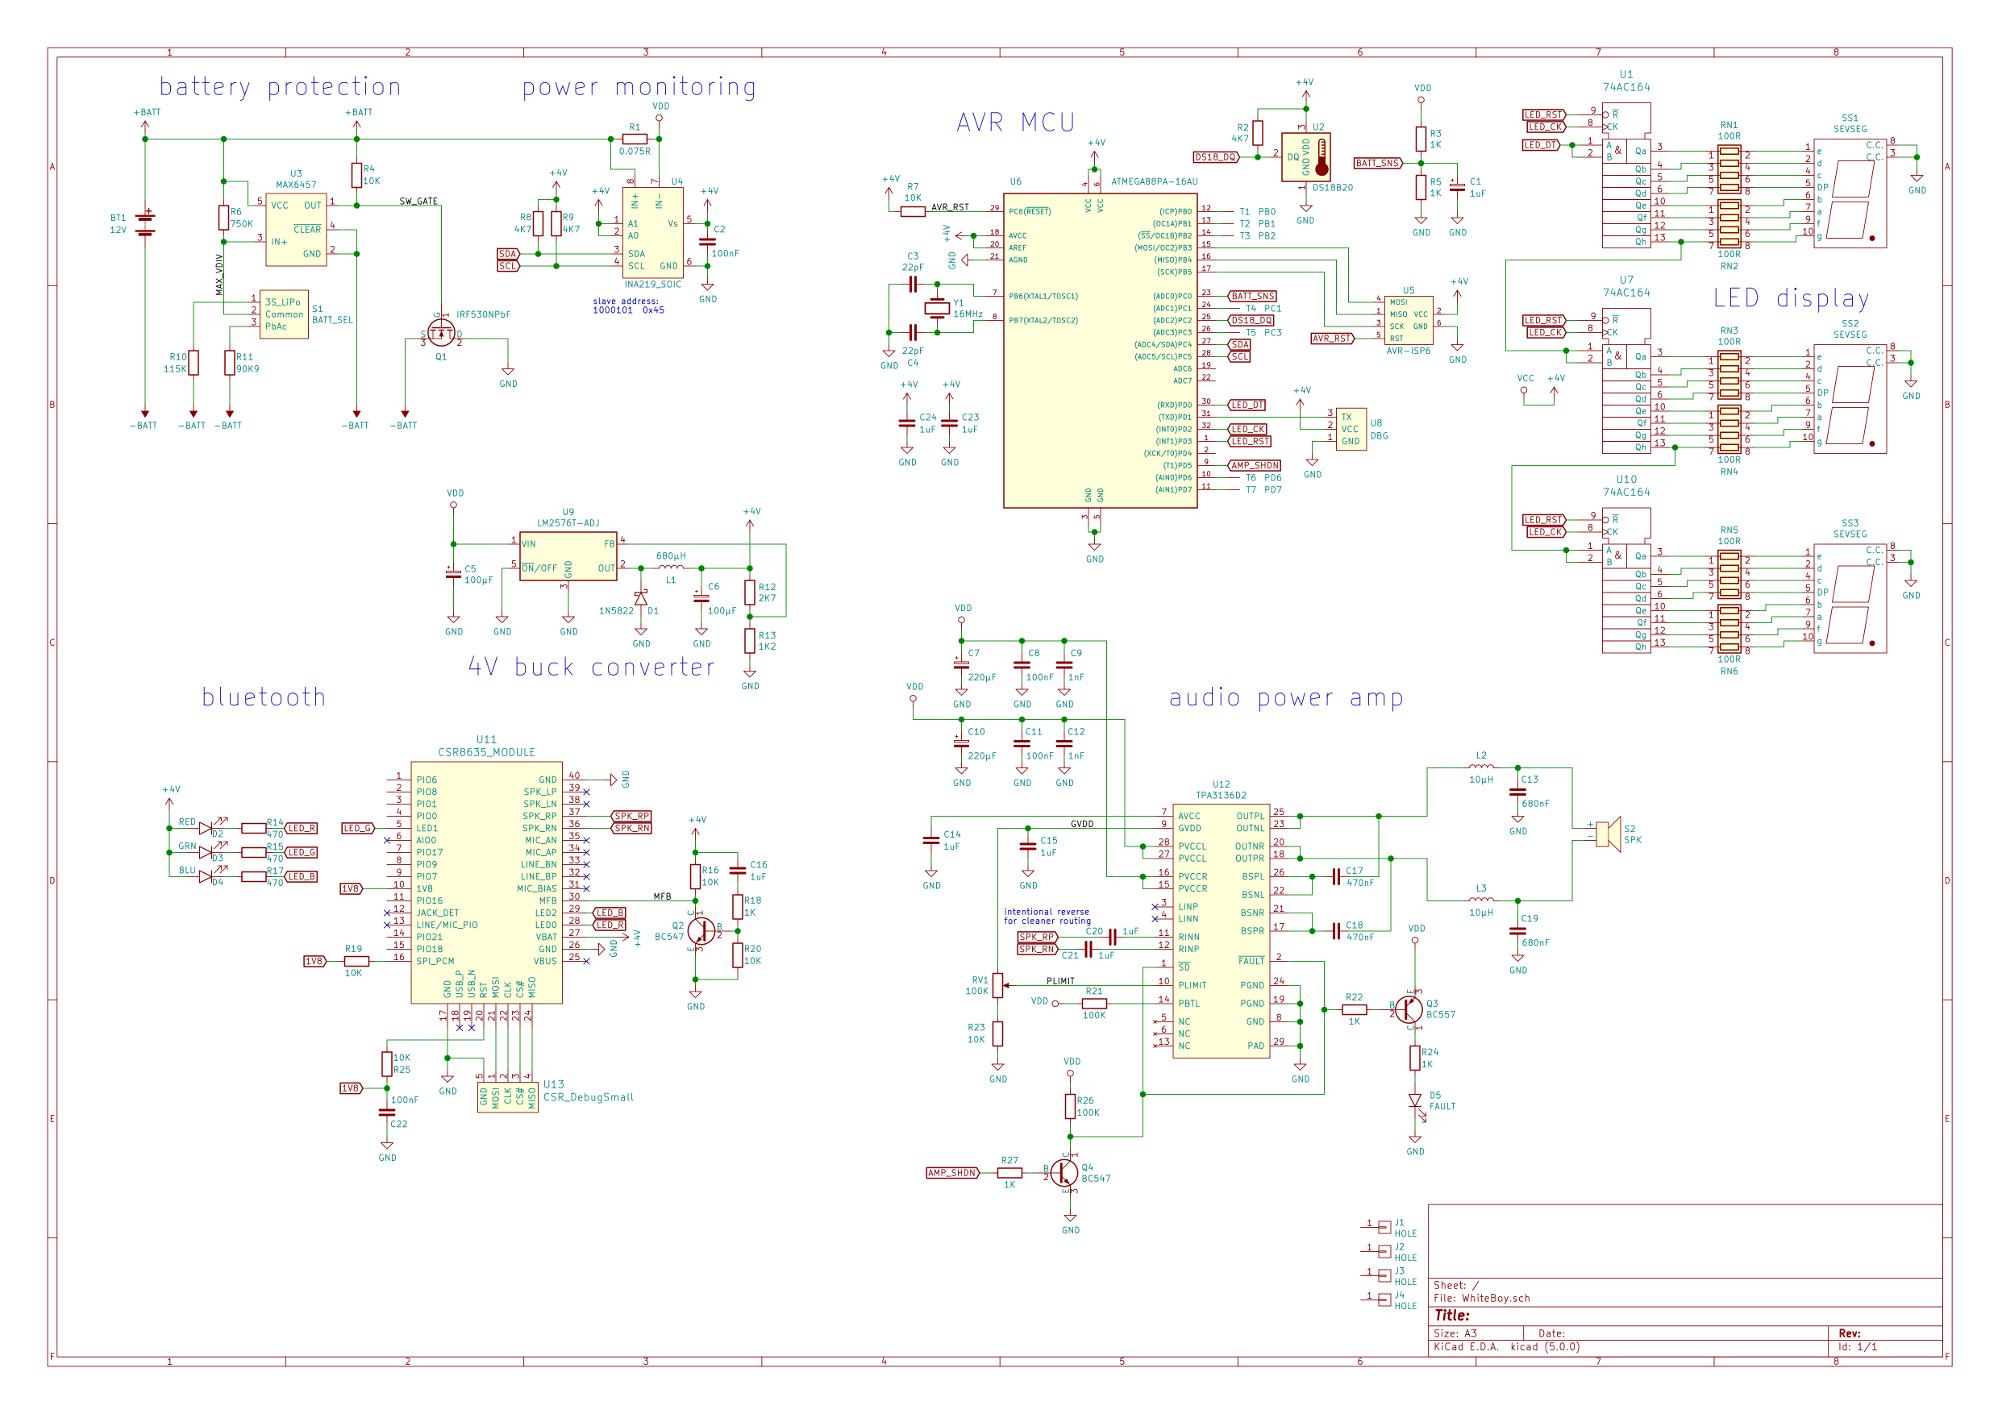Select the U5 AVR-ISP6 connector block
The width and height of the screenshot is (2000, 1414).
pyautogui.click(x=1409, y=320)
